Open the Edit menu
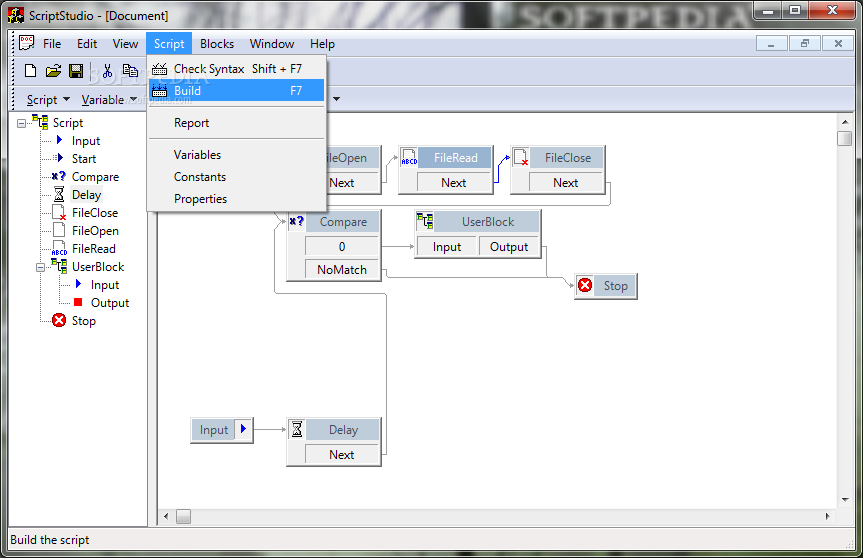 pos(87,43)
